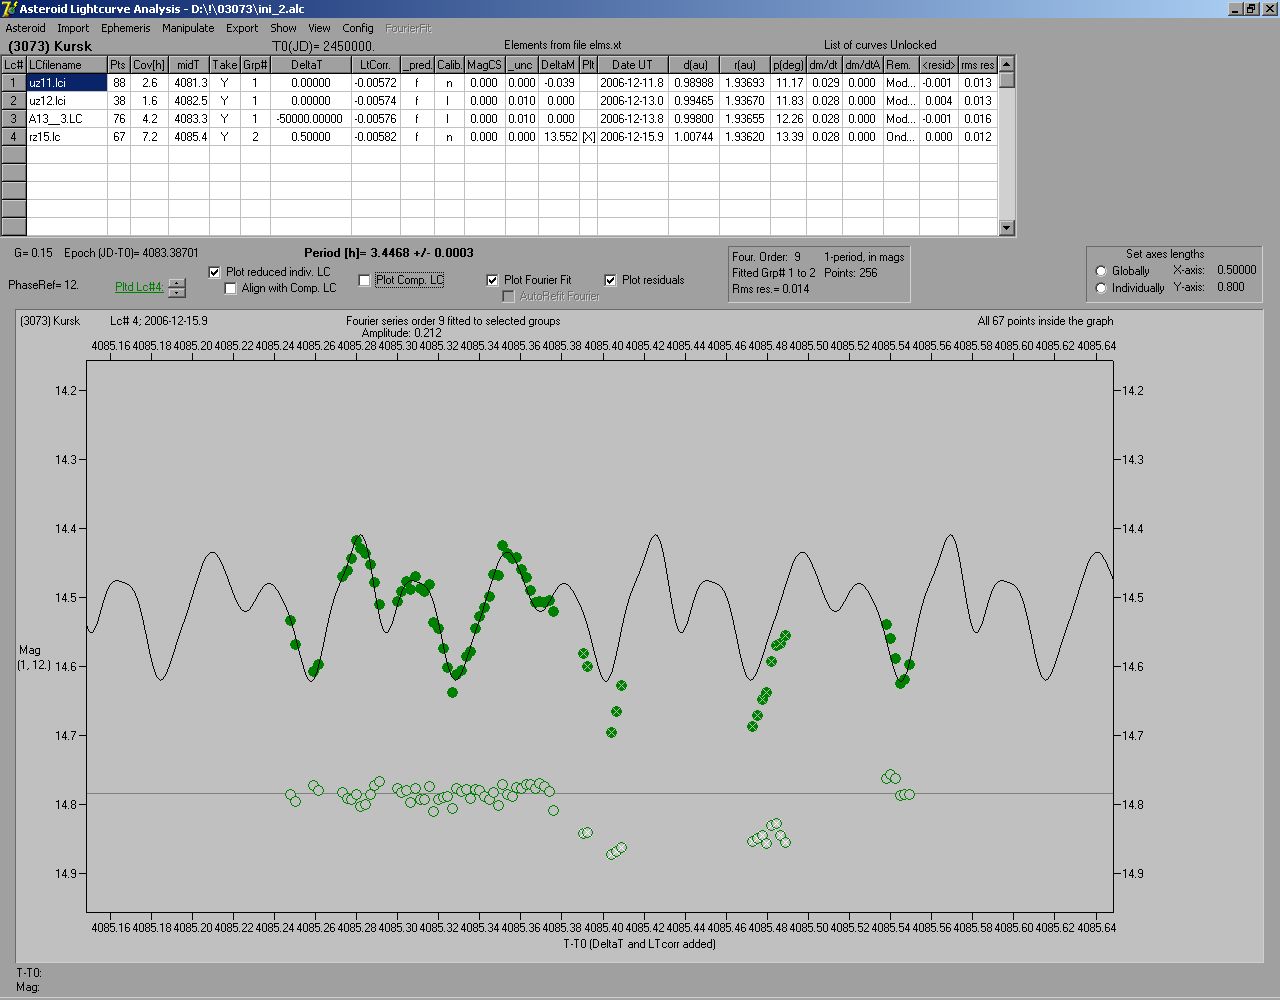1280x1000 pixels.
Task: Enable Align with Comp. LC checkbox
Action: pos(231,288)
